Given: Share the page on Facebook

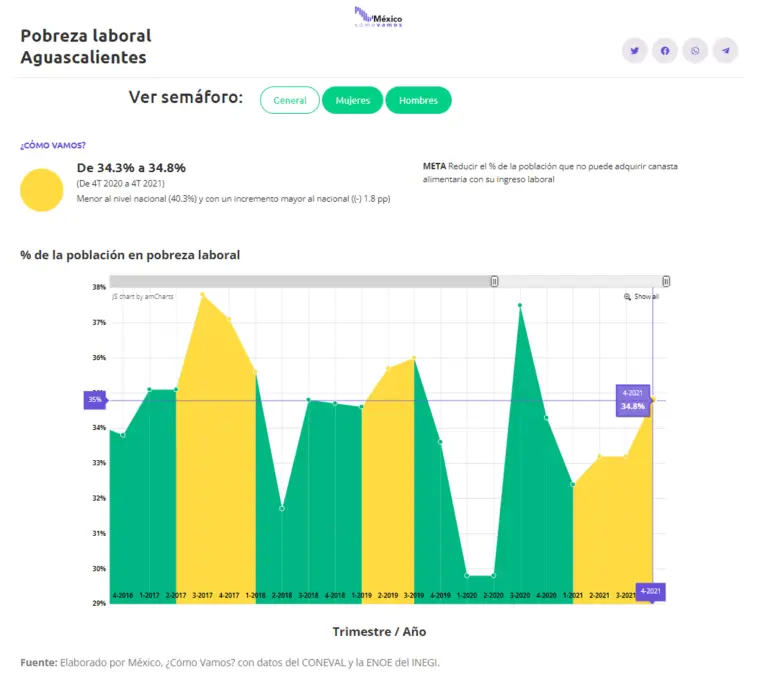Looking at the screenshot, I should (x=665, y=51).
